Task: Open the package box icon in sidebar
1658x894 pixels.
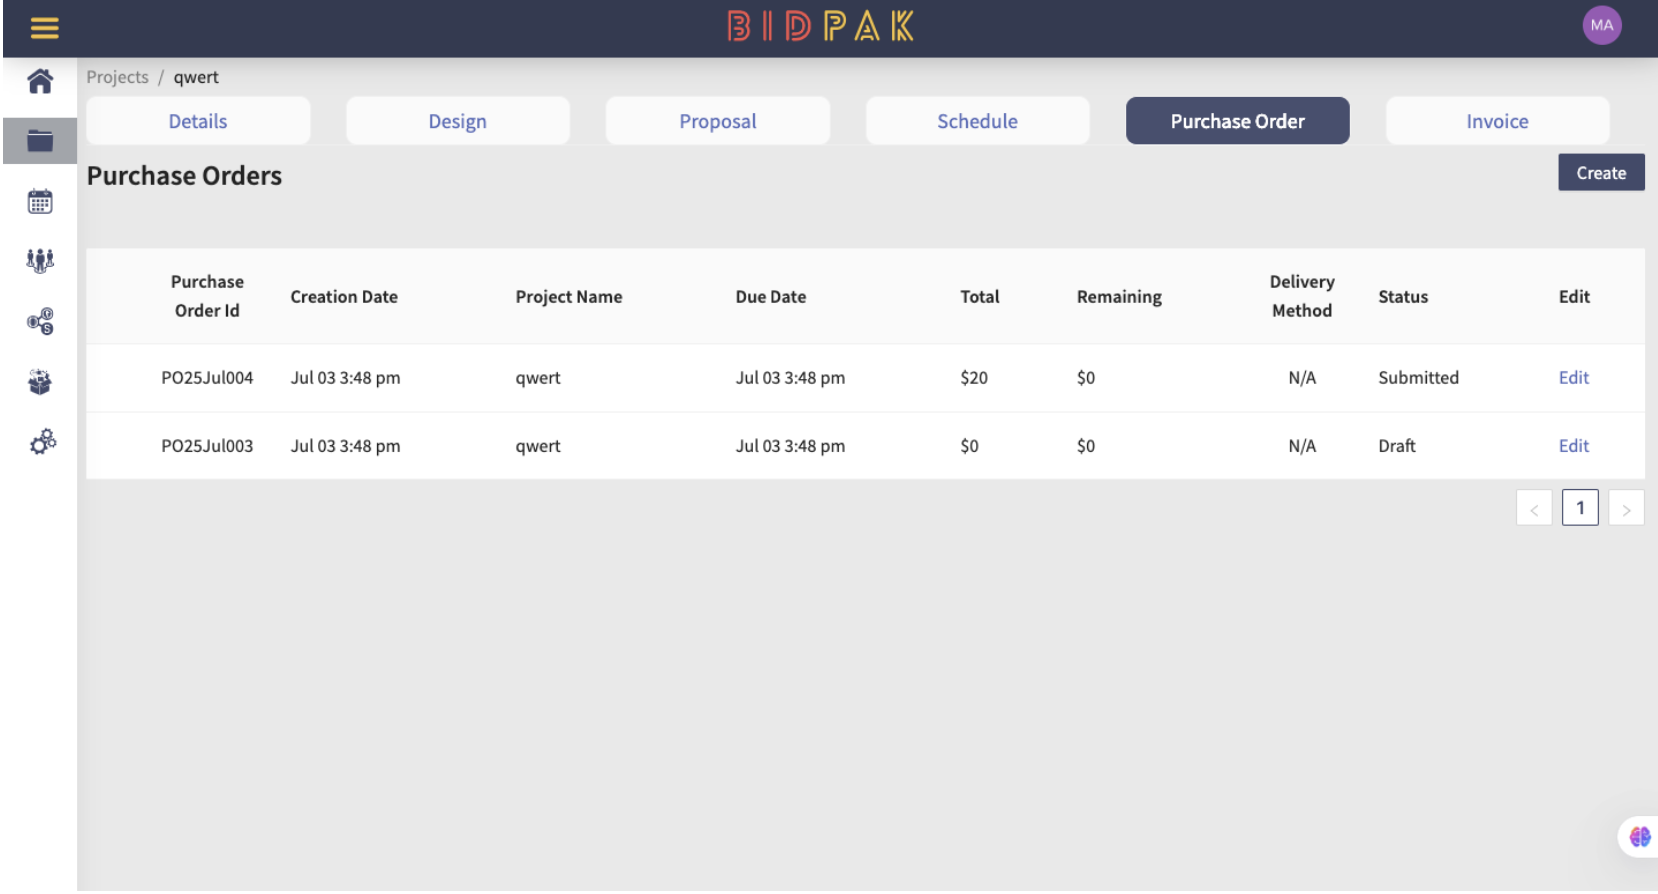Action: pos(40,382)
